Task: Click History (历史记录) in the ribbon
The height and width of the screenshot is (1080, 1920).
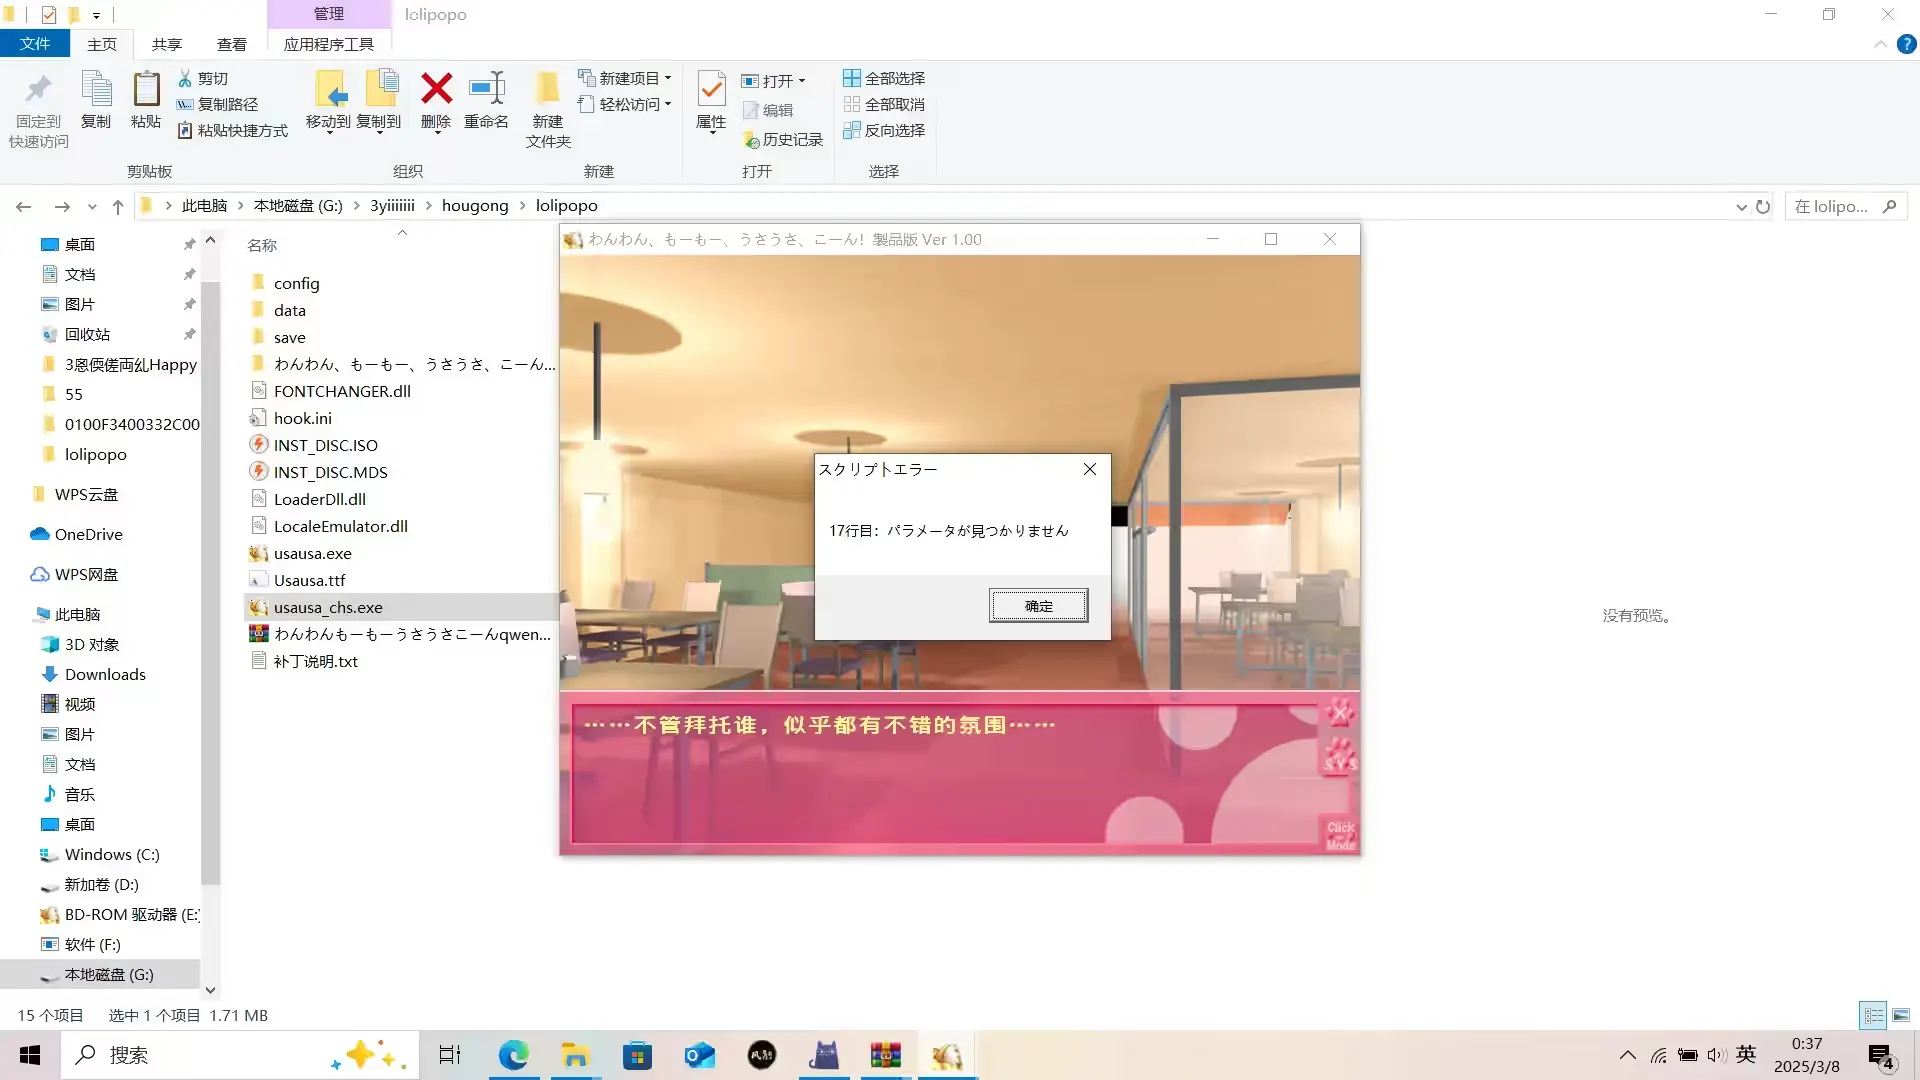Action: 783,140
